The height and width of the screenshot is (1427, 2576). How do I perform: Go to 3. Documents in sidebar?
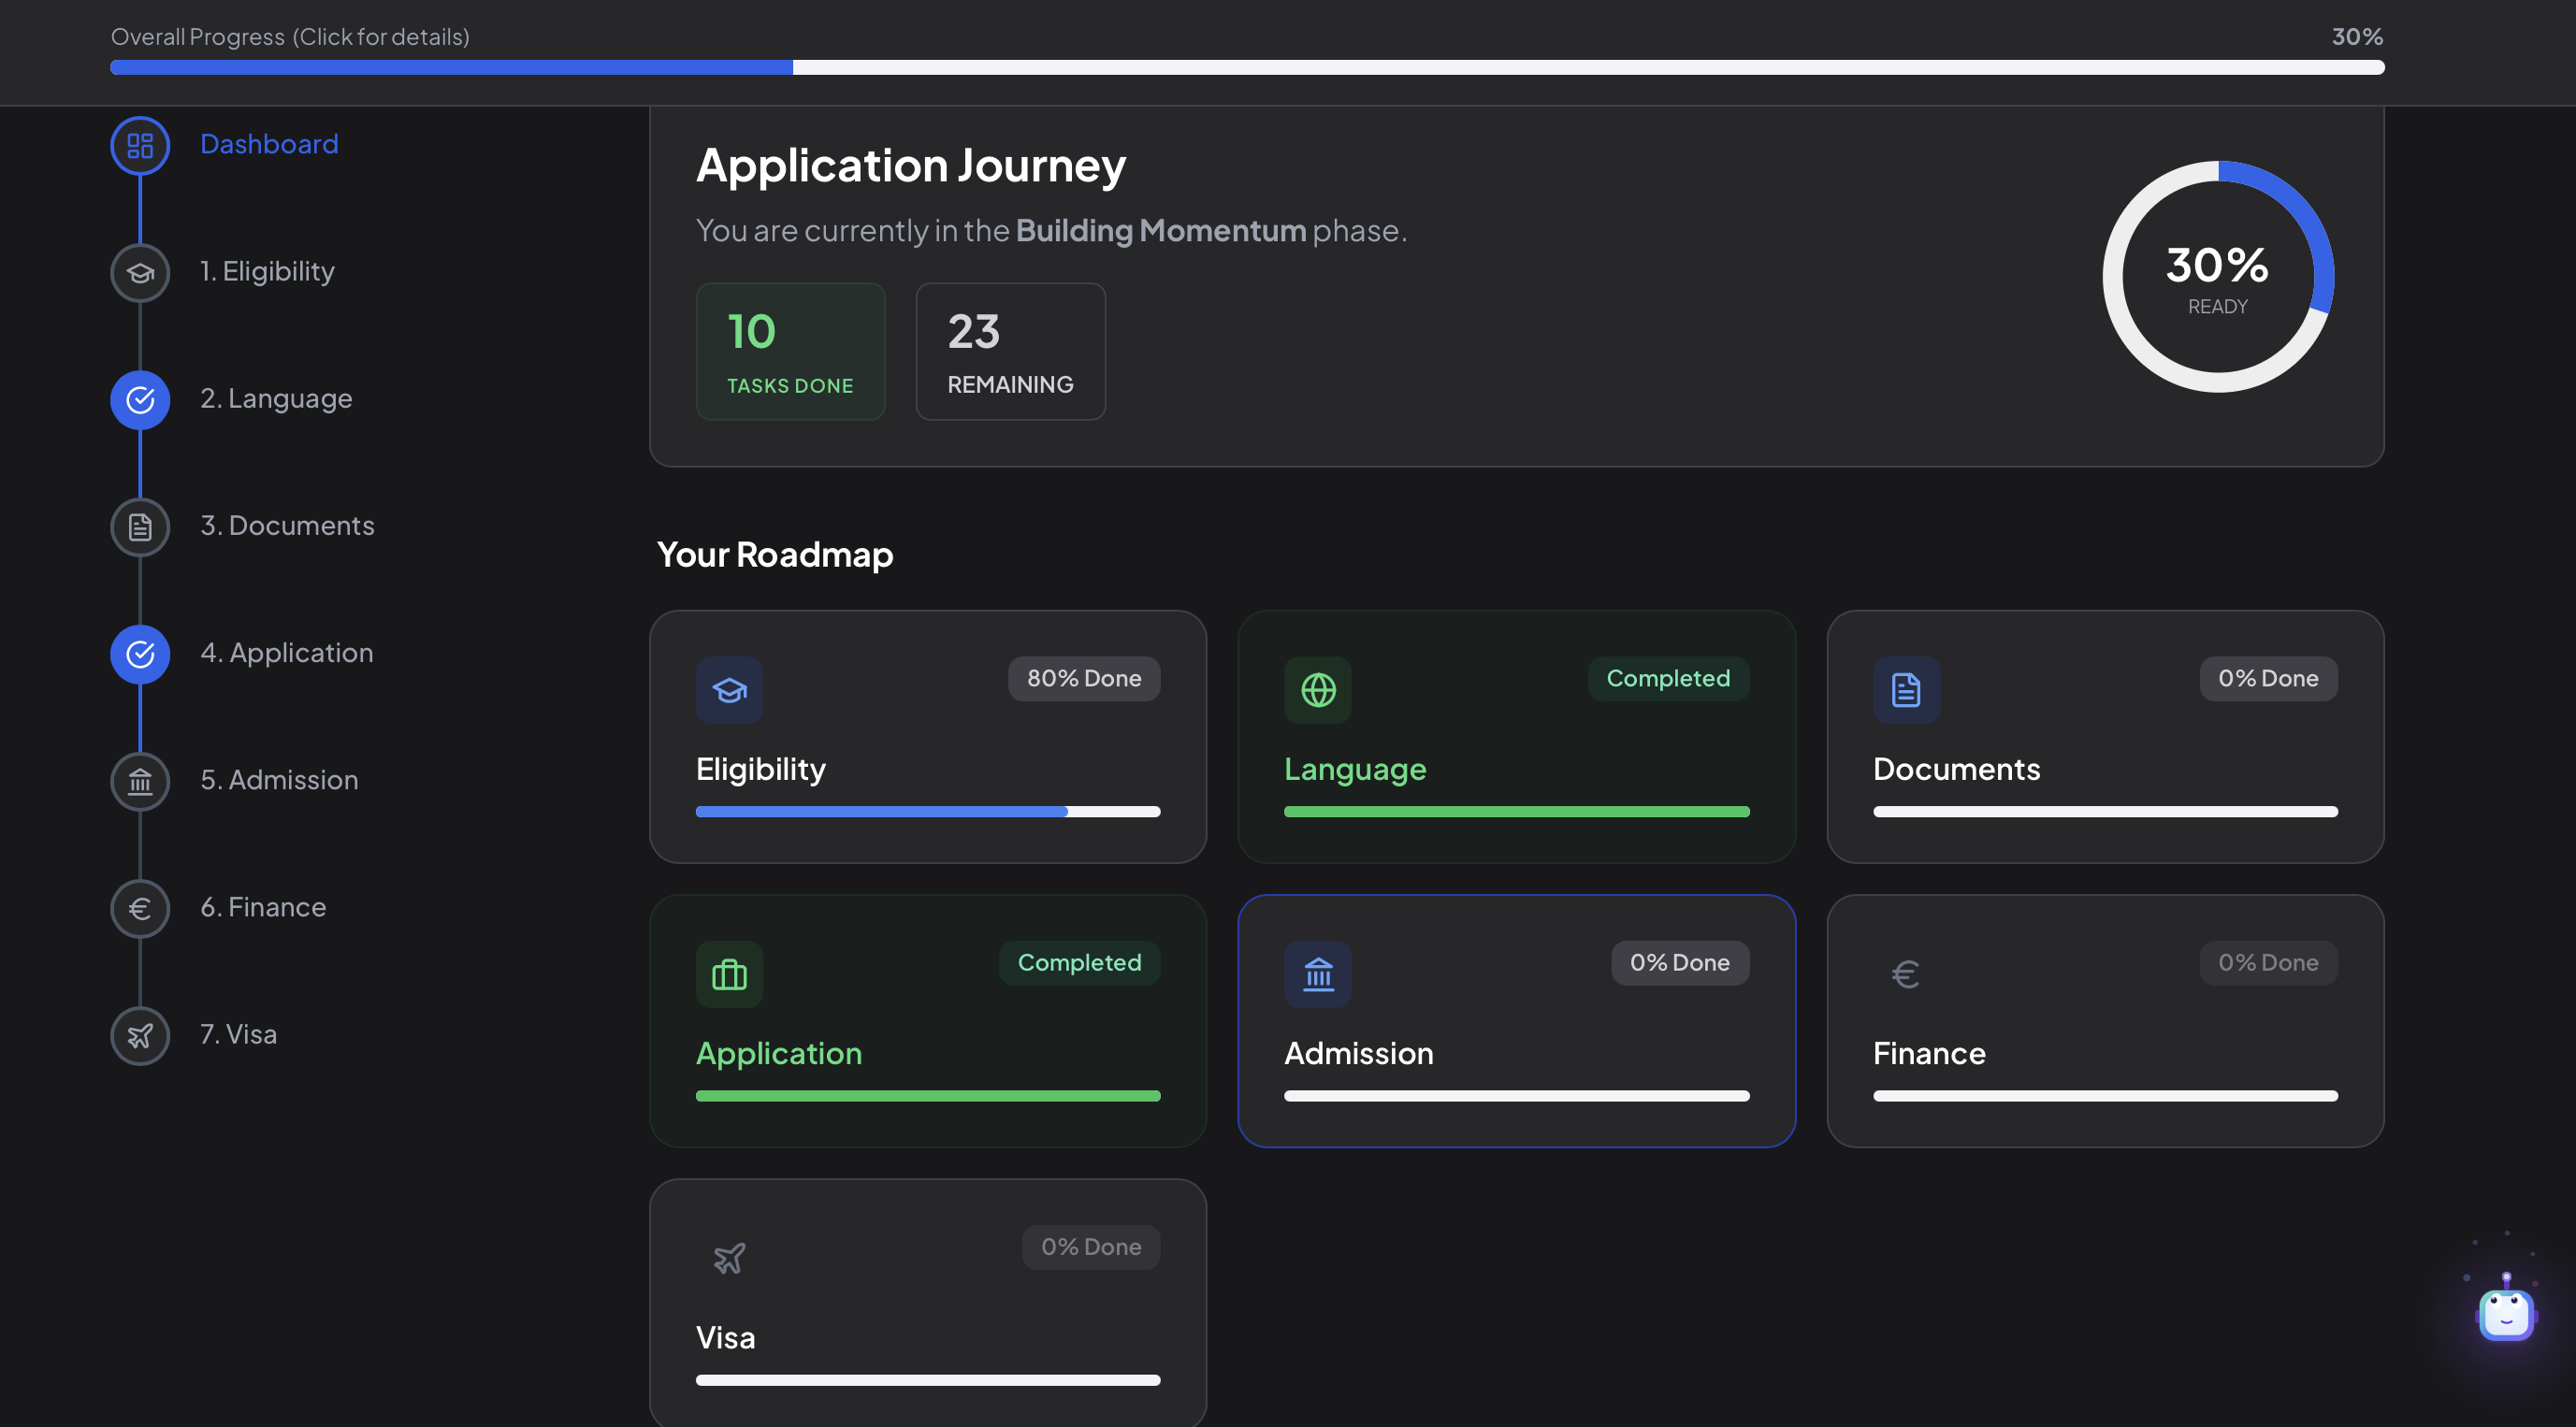coord(287,525)
